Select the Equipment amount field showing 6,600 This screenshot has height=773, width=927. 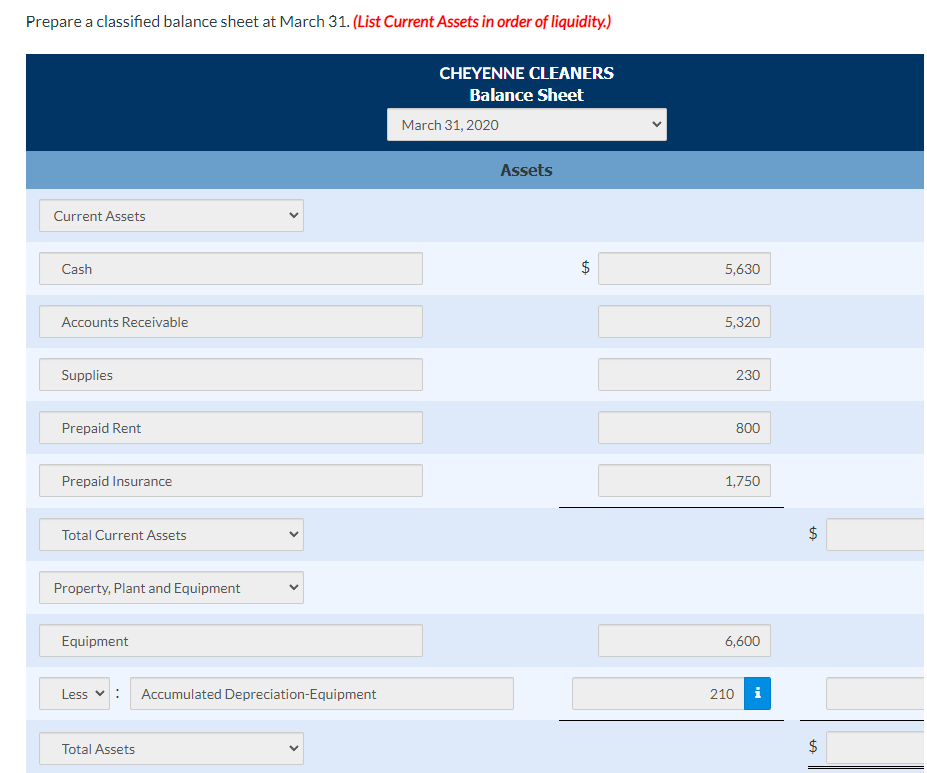(683, 640)
